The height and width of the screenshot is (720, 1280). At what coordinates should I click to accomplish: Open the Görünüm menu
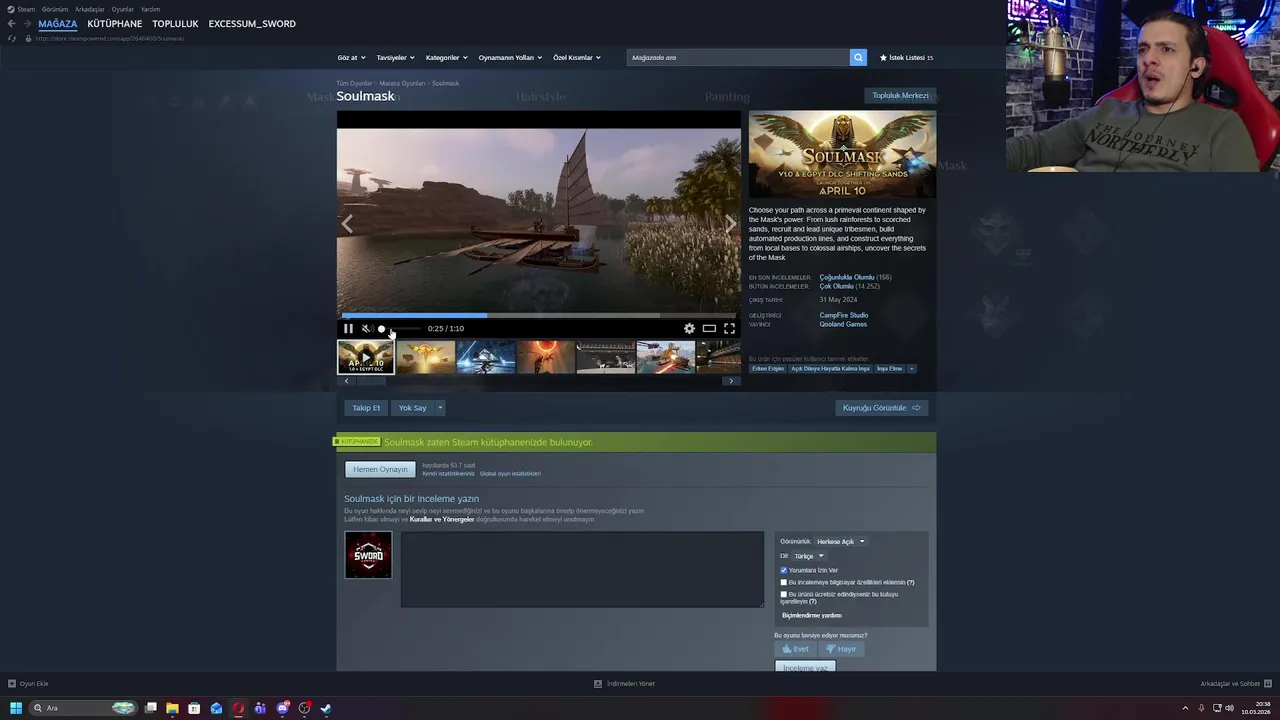pos(55,9)
